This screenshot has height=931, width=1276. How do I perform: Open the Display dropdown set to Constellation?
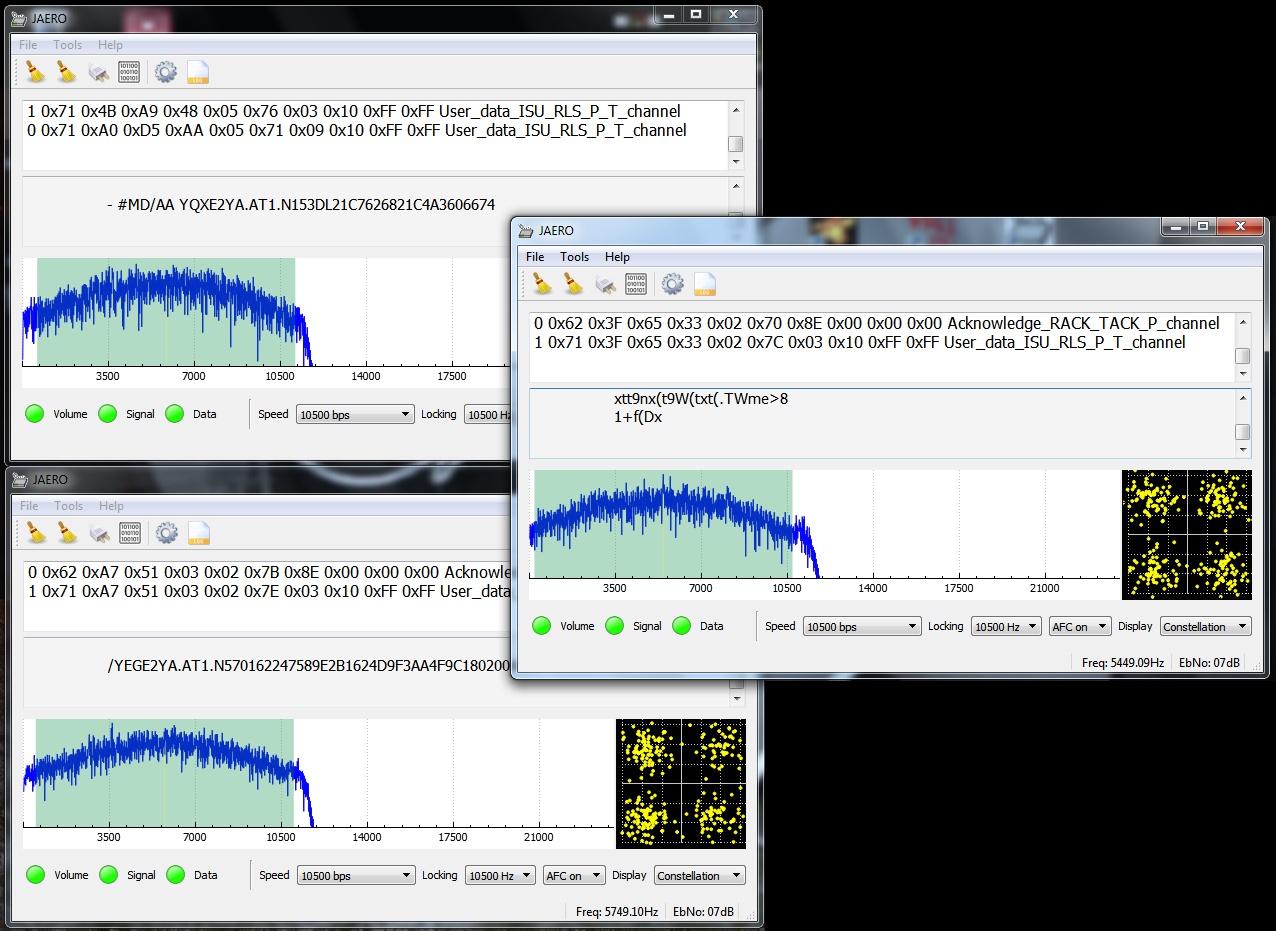pyautogui.click(x=1205, y=626)
